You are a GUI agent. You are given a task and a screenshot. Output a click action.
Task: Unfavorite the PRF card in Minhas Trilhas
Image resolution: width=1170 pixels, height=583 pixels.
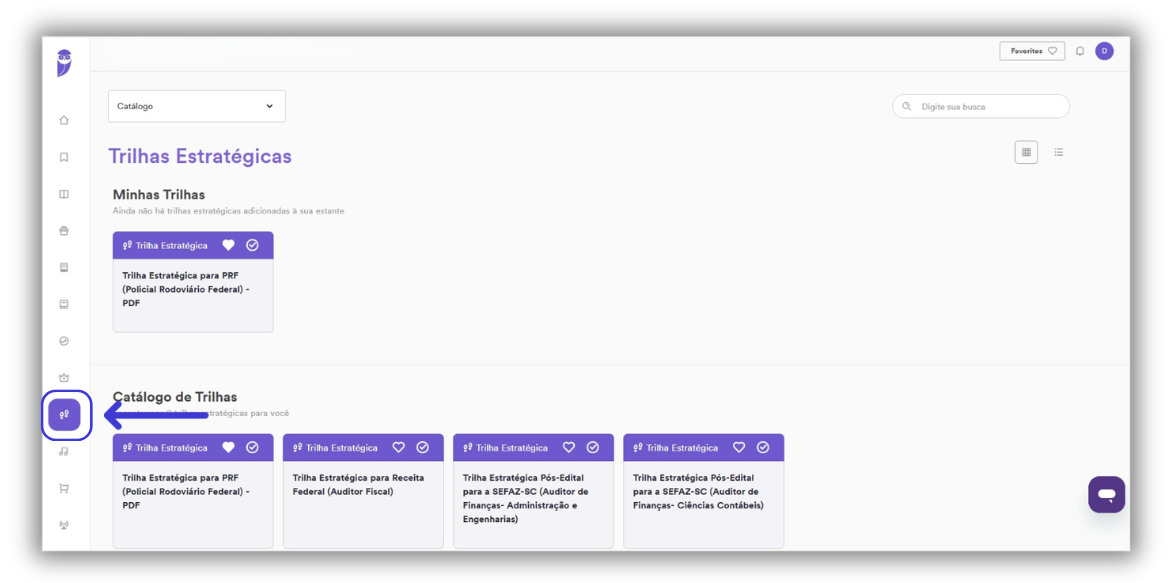pos(228,245)
